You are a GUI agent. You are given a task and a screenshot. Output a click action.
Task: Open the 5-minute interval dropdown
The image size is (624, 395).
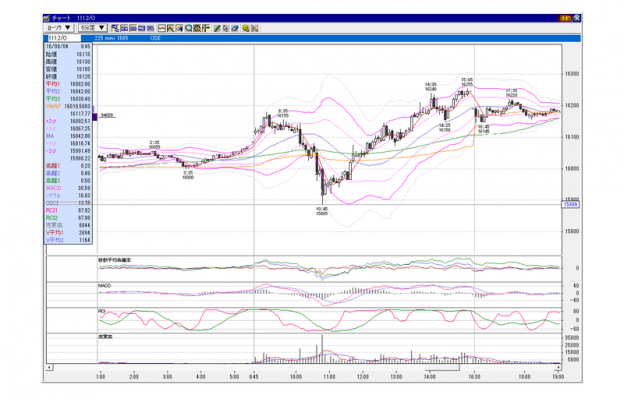point(92,28)
